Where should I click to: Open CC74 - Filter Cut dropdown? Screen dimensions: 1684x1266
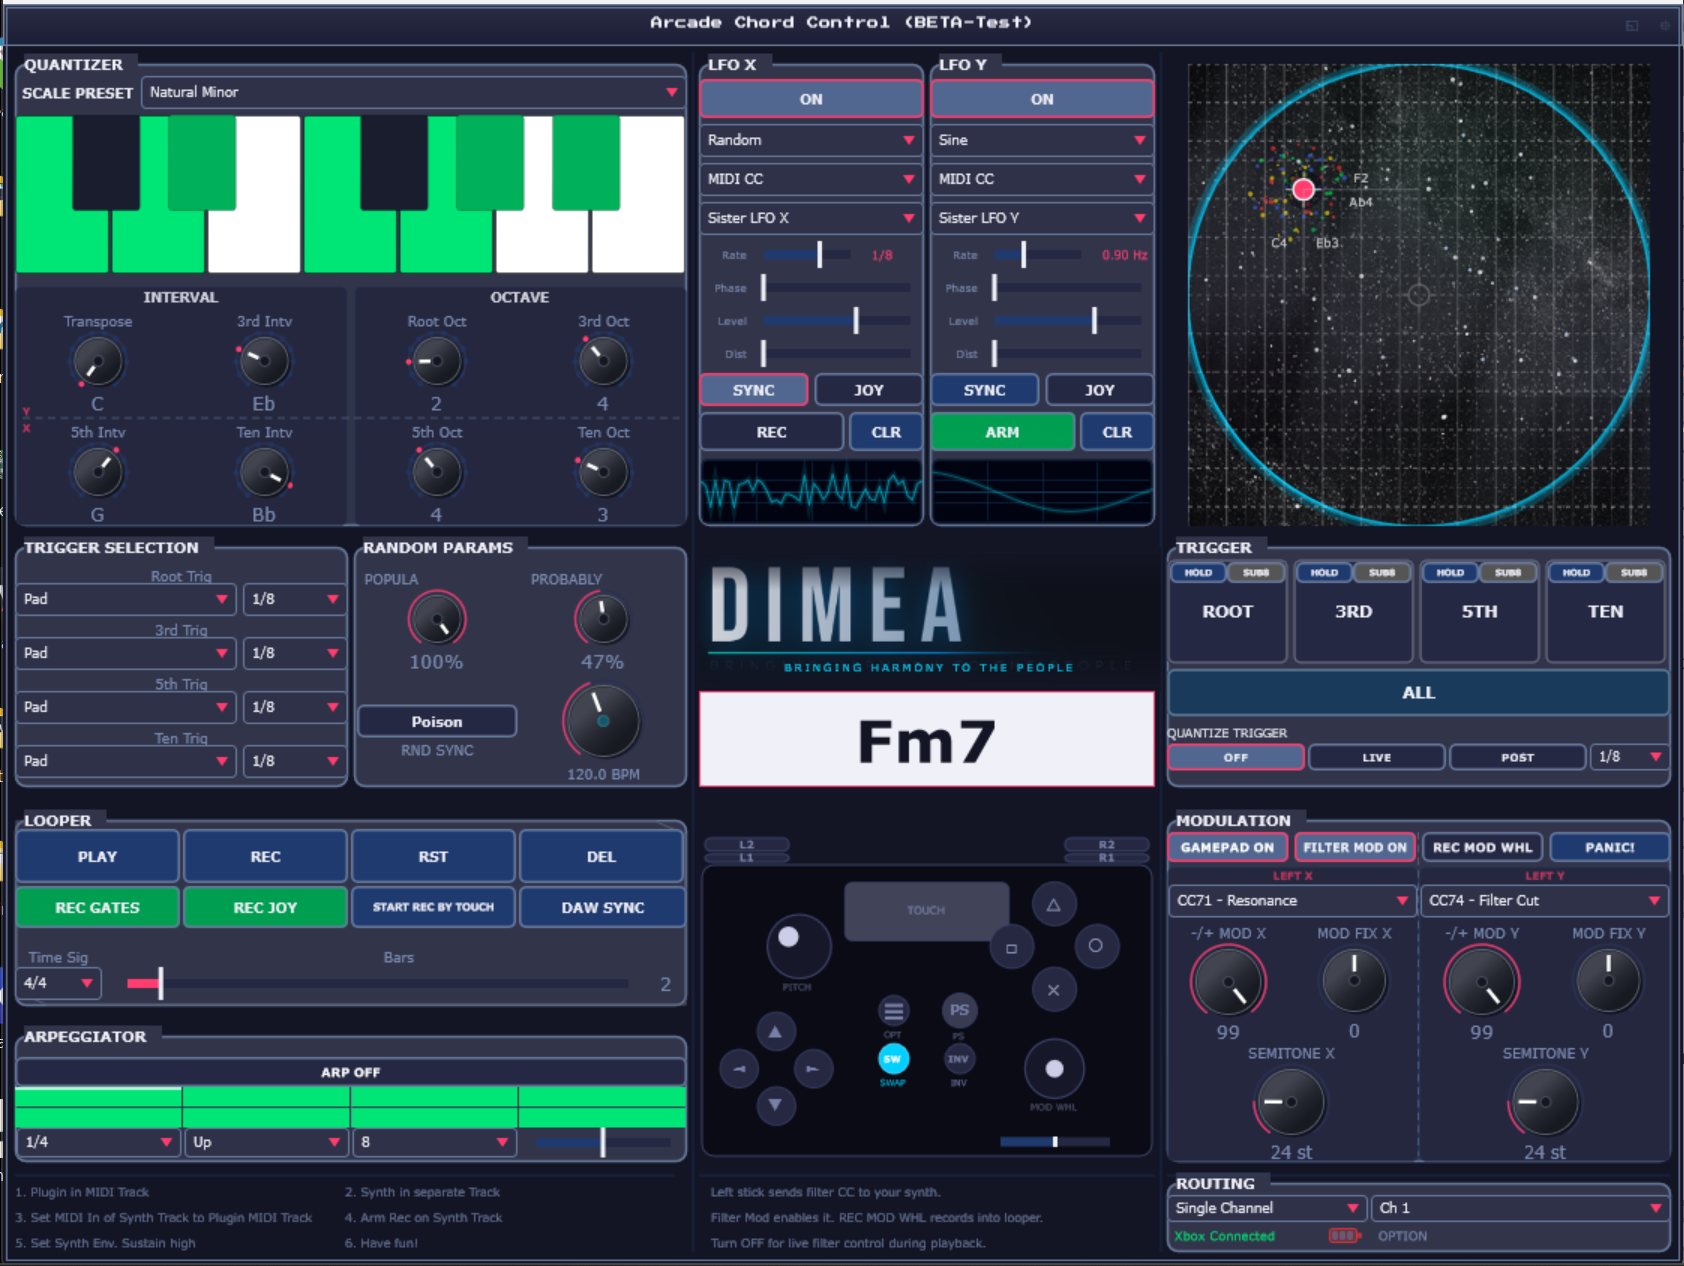click(1545, 900)
